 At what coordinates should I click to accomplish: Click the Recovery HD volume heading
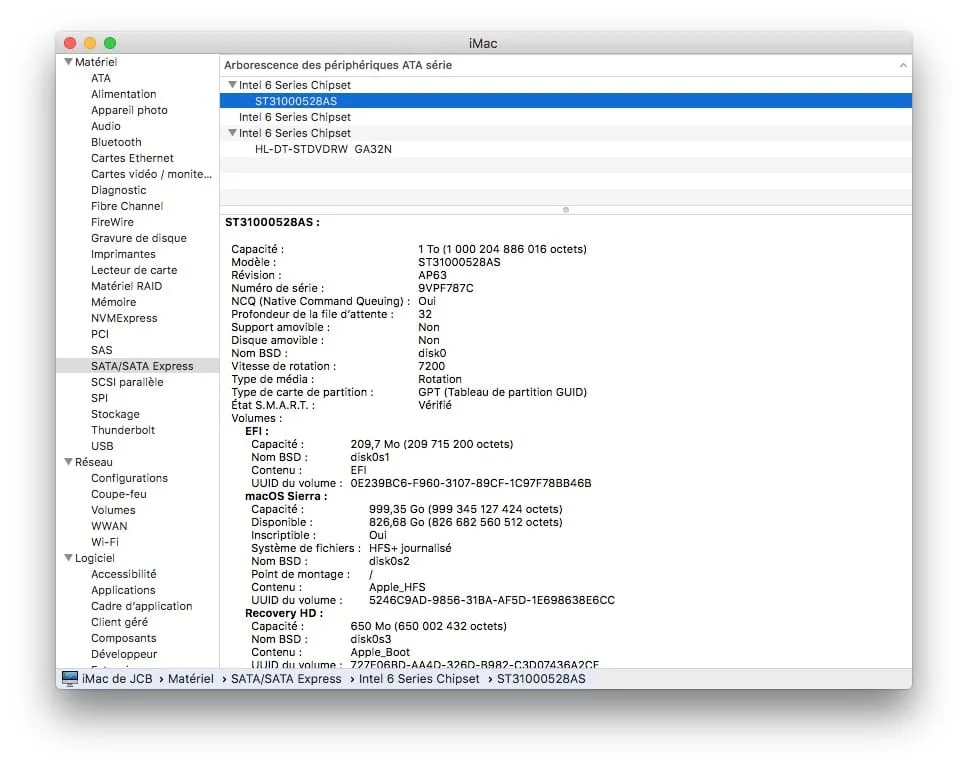pos(284,613)
